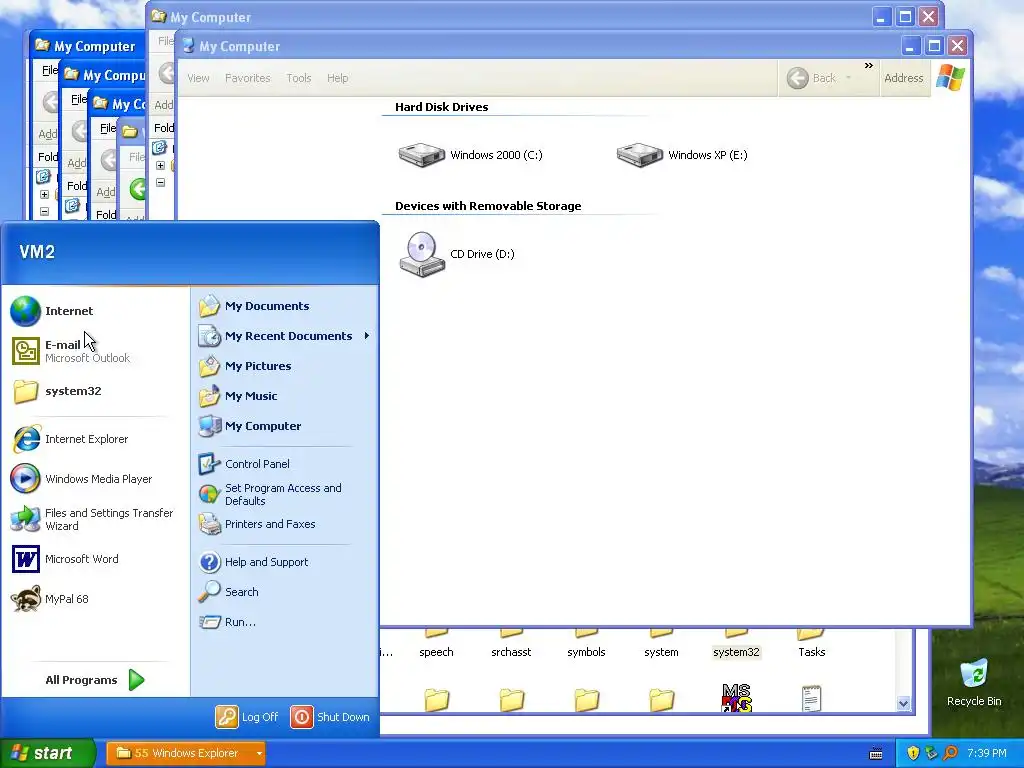The height and width of the screenshot is (768, 1024).
Task: Select the srchasst folder
Action: tap(511, 652)
